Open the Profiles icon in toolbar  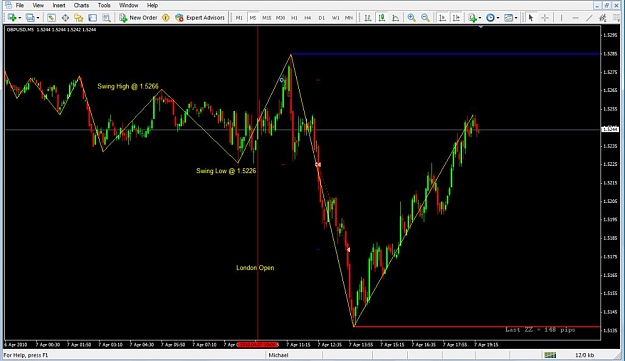(30, 18)
